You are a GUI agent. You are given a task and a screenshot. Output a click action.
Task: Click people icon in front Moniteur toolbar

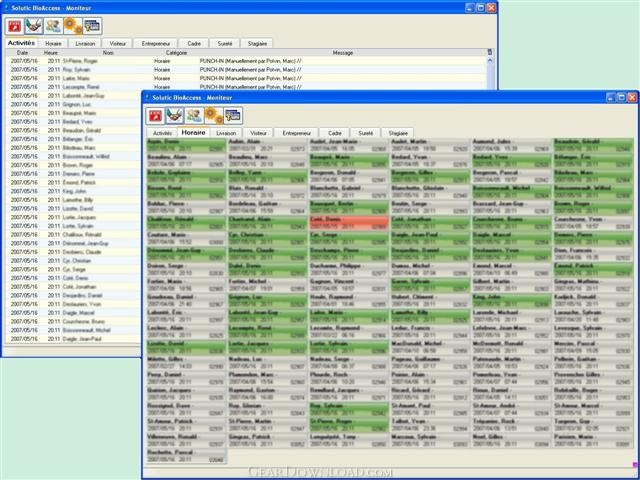pyautogui.click(x=194, y=116)
